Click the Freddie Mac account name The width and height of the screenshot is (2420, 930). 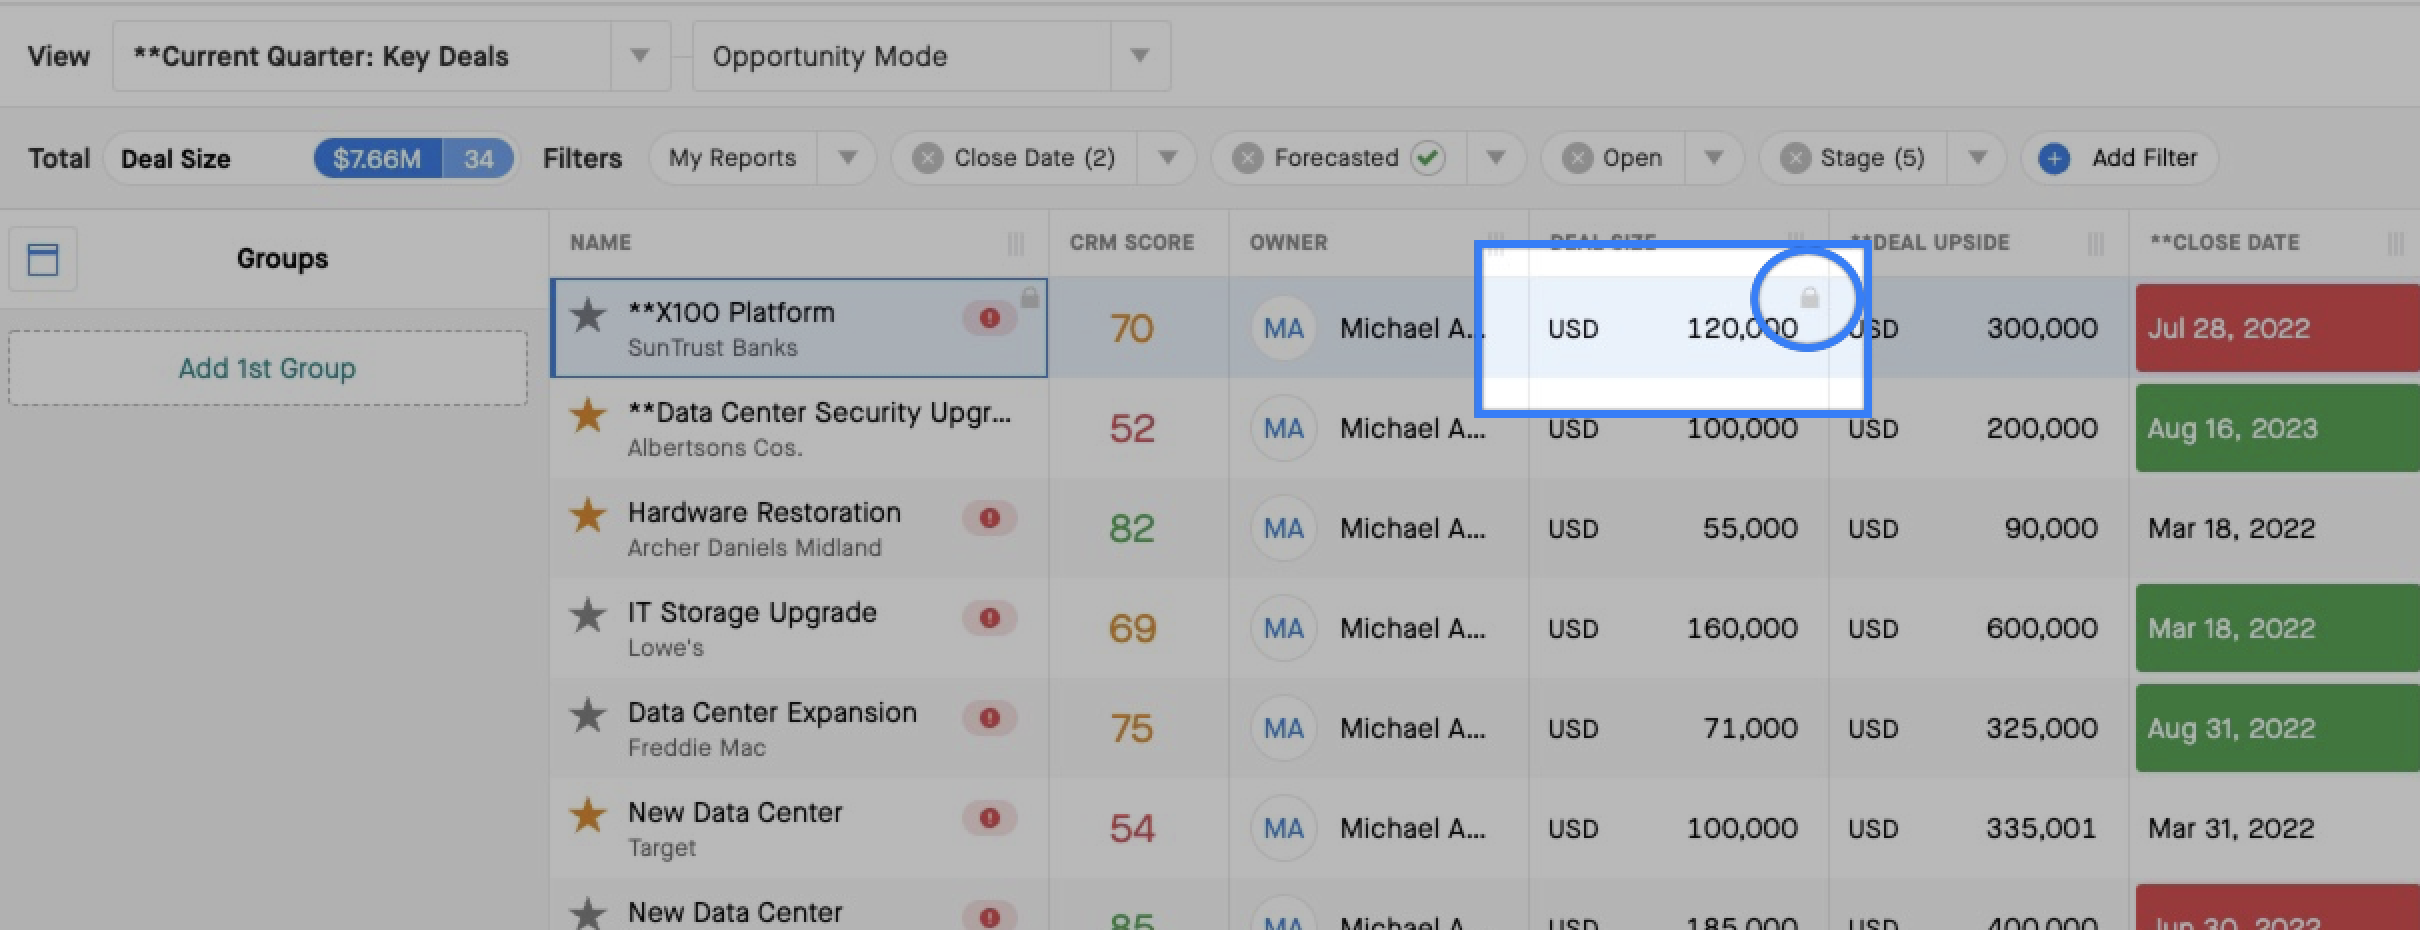point(696,747)
